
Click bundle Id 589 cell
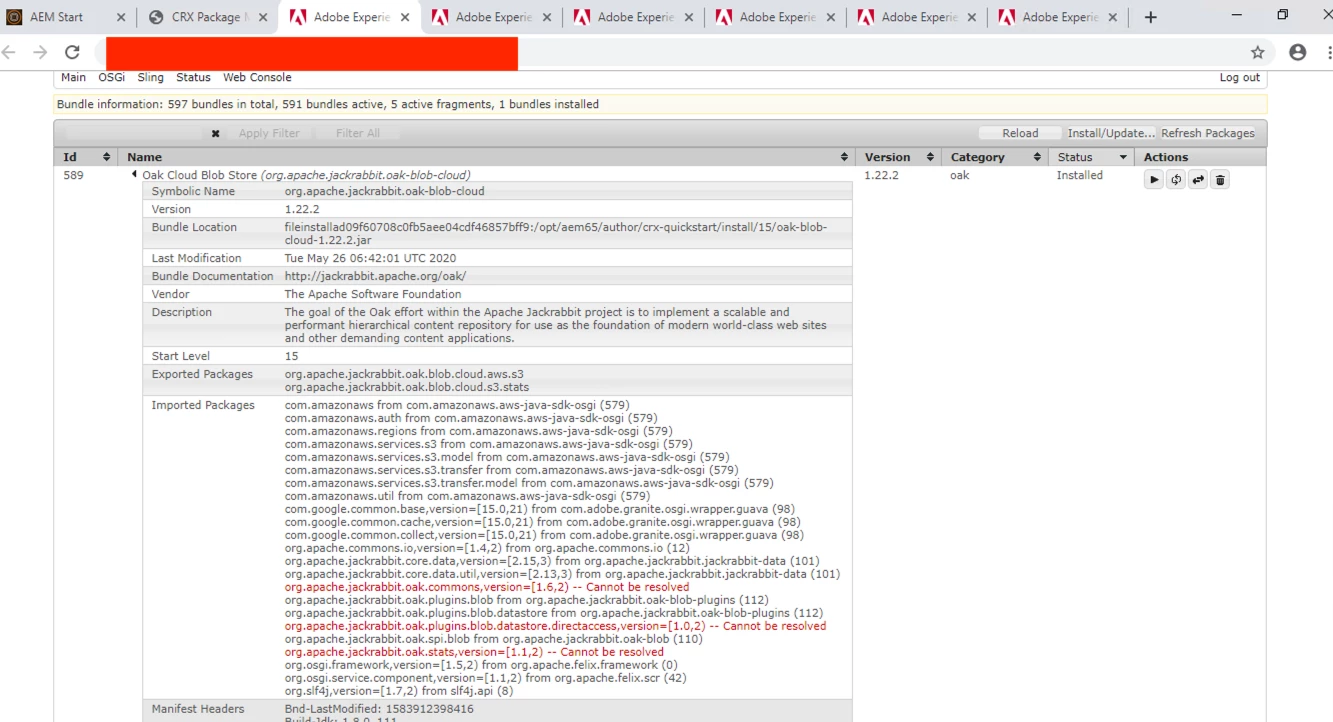[73, 175]
